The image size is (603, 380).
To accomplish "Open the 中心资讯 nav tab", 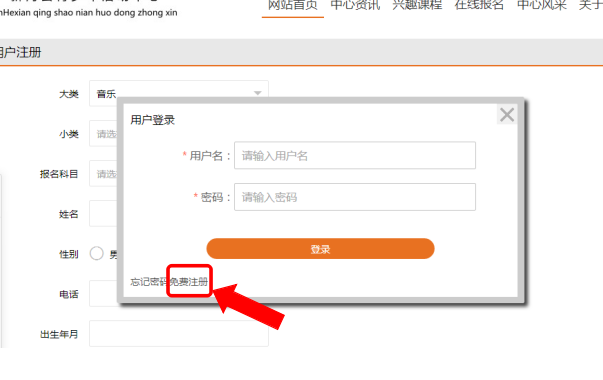I will pyautogui.click(x=355, y=5).
